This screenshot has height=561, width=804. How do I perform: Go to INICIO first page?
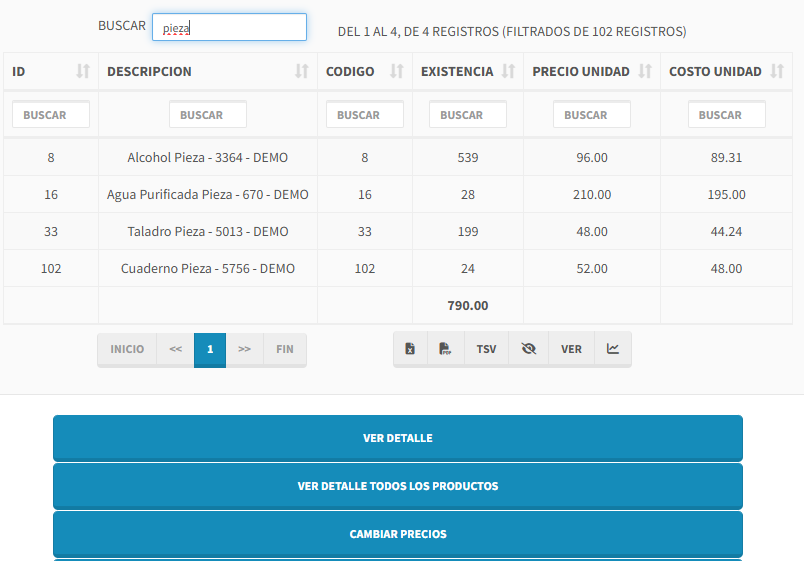point(127,349)
